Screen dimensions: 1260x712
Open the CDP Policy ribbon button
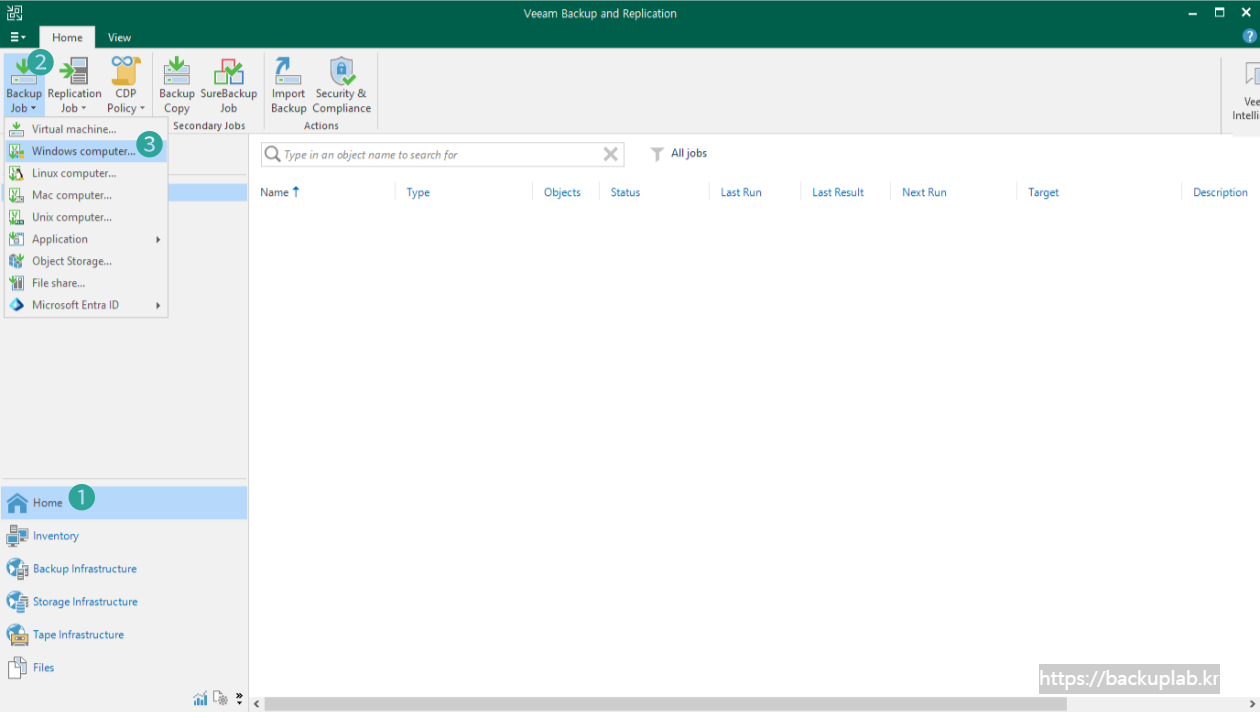126,85
